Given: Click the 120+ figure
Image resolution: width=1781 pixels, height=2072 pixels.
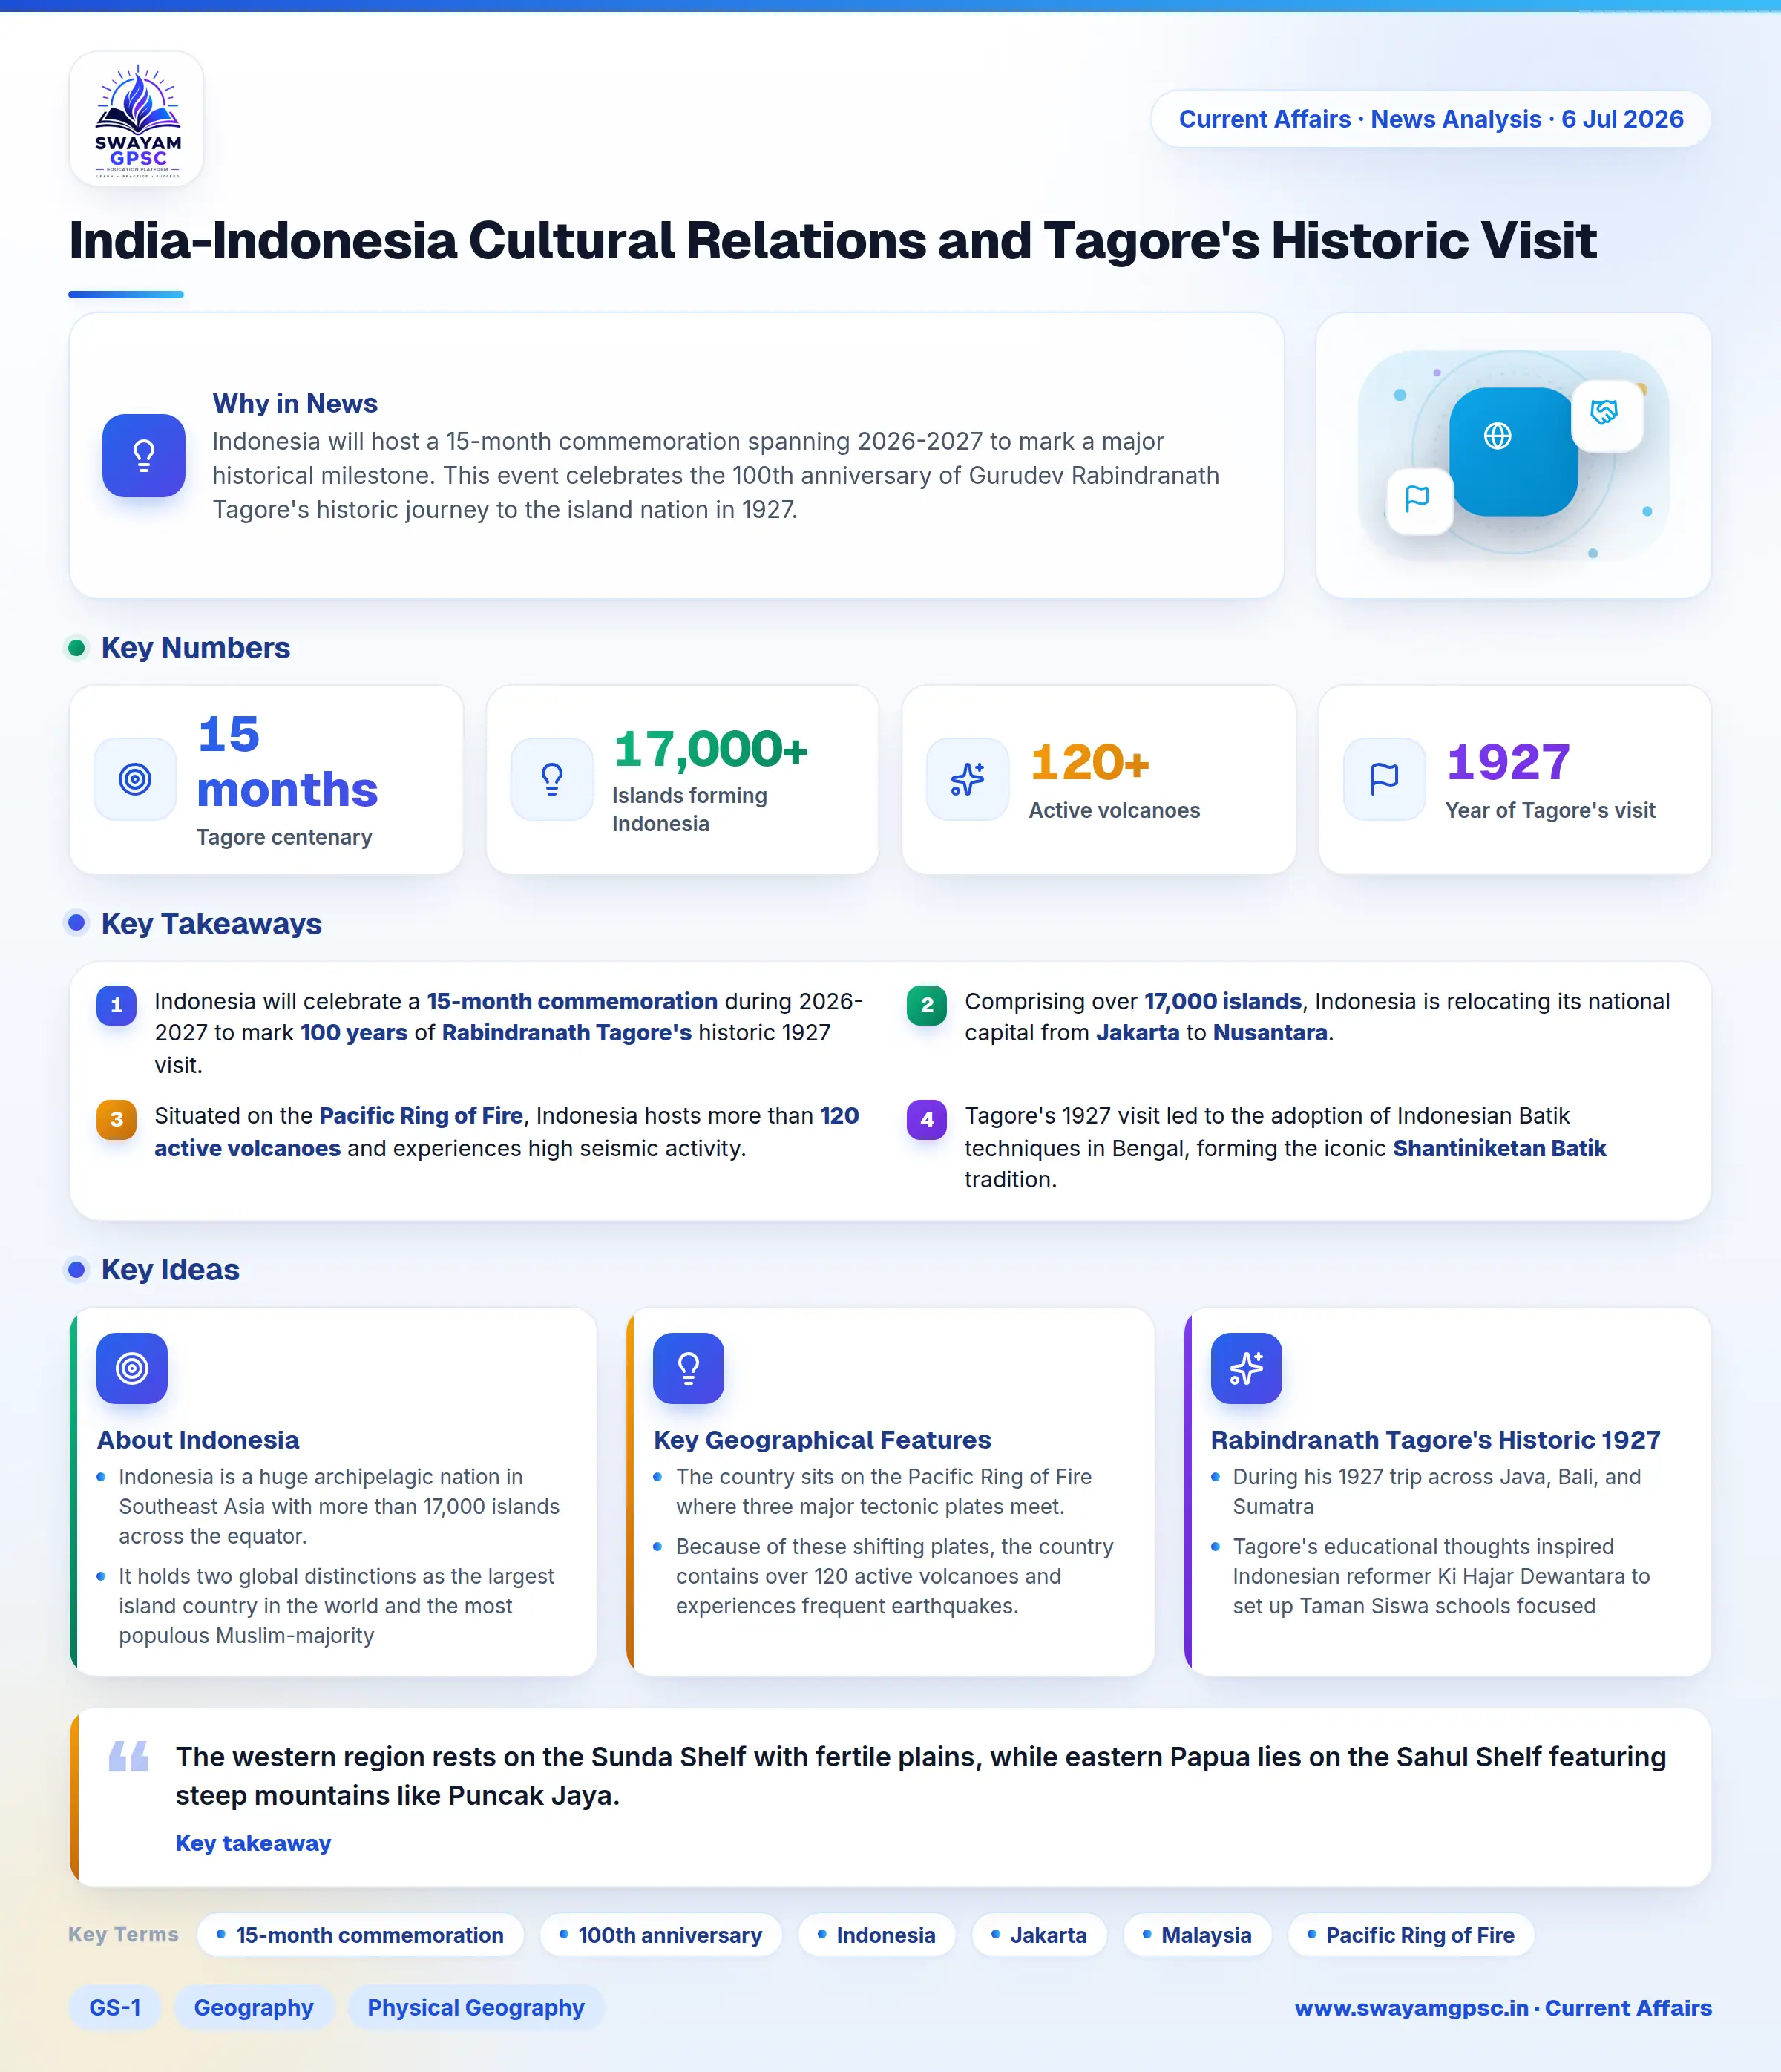Looking at the screenshot, I should tap(1090, 762).
